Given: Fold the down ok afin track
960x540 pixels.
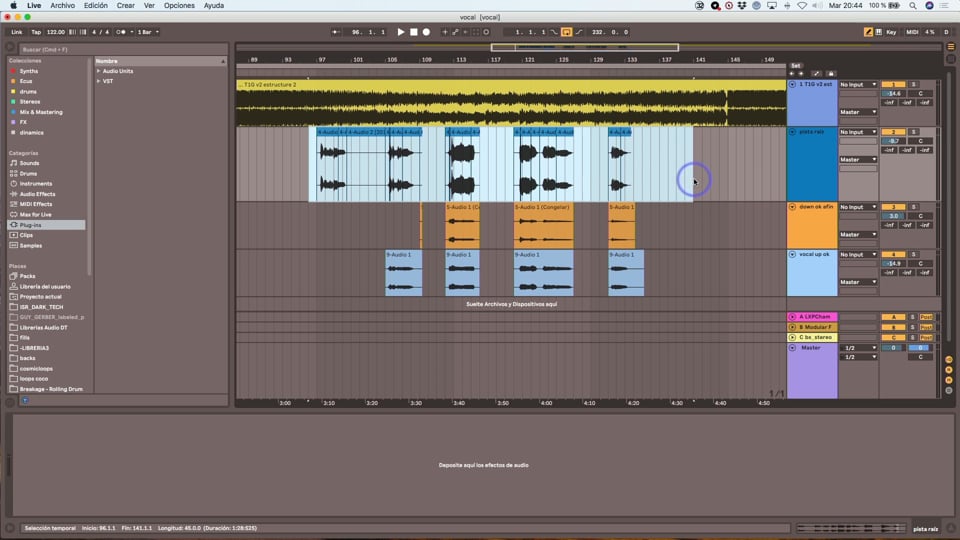Looking at the screenshot, I should (x=792, y=207).
